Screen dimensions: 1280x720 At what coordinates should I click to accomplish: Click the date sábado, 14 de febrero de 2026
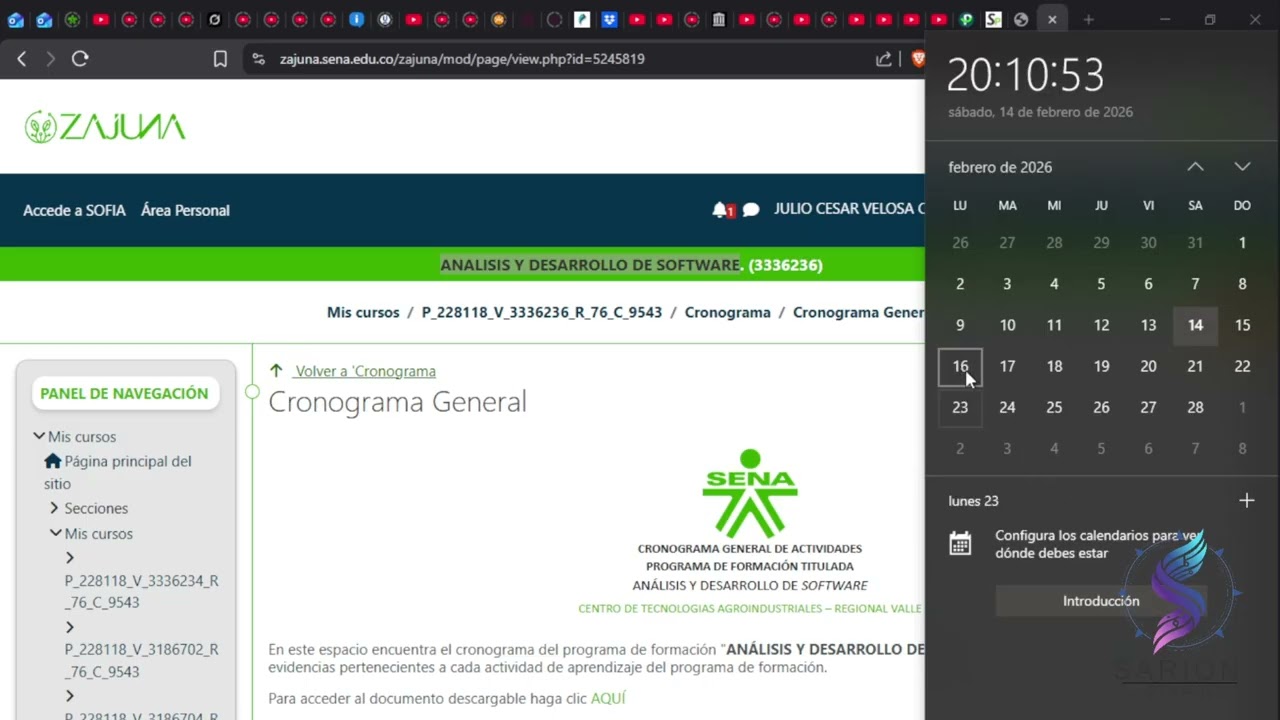coord(1040,112)
